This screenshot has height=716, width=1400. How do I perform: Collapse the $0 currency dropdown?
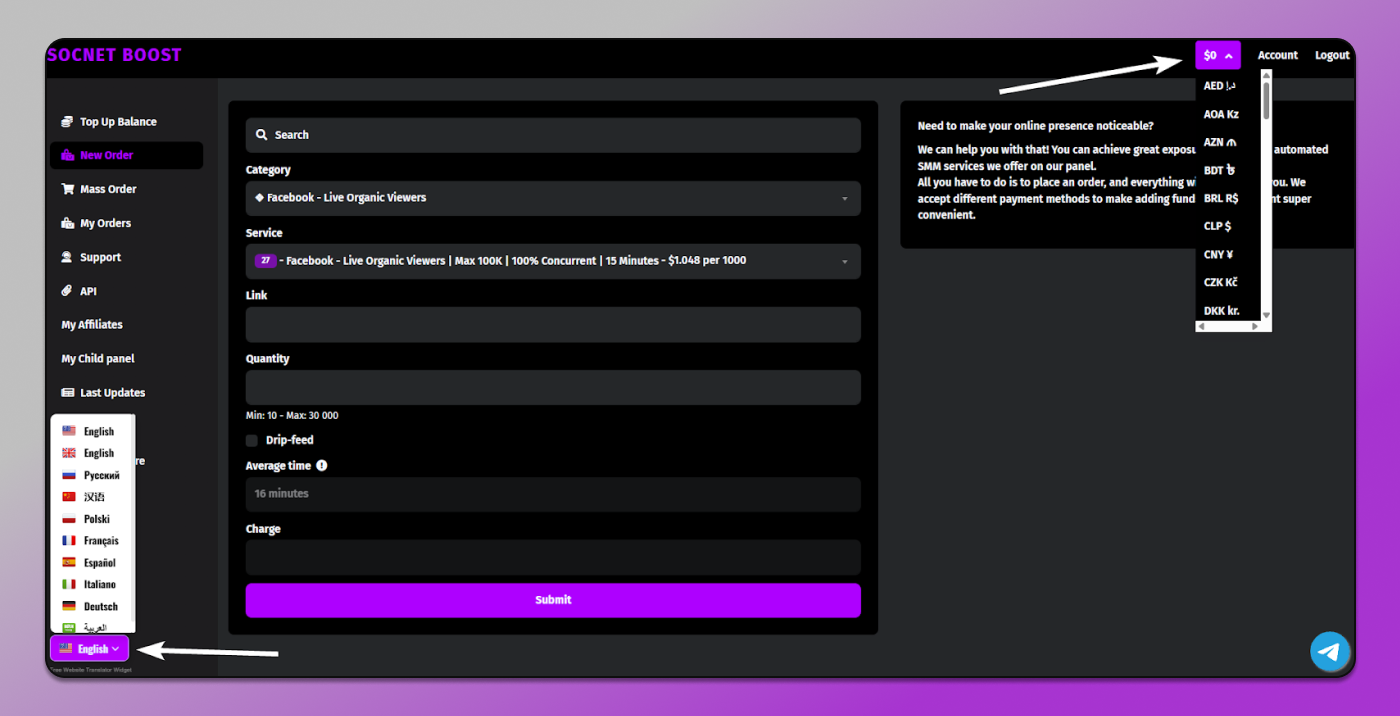1218,55
